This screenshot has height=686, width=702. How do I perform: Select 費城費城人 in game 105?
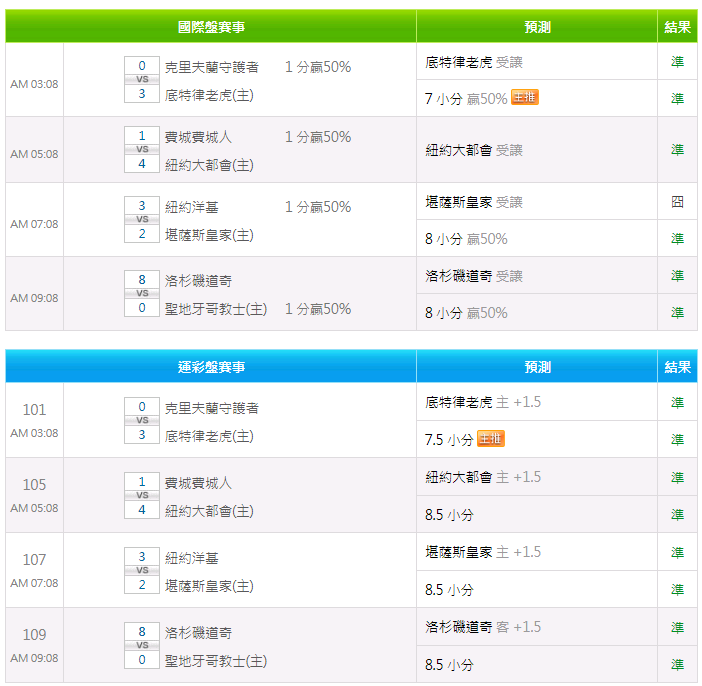point(198,483)
